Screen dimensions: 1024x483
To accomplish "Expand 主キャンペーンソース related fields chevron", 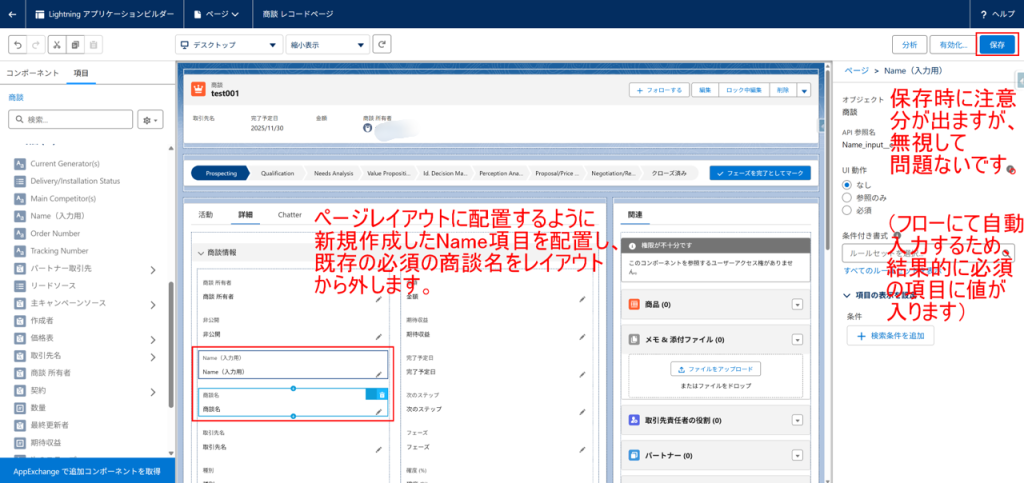I will [x=153, y=304].
